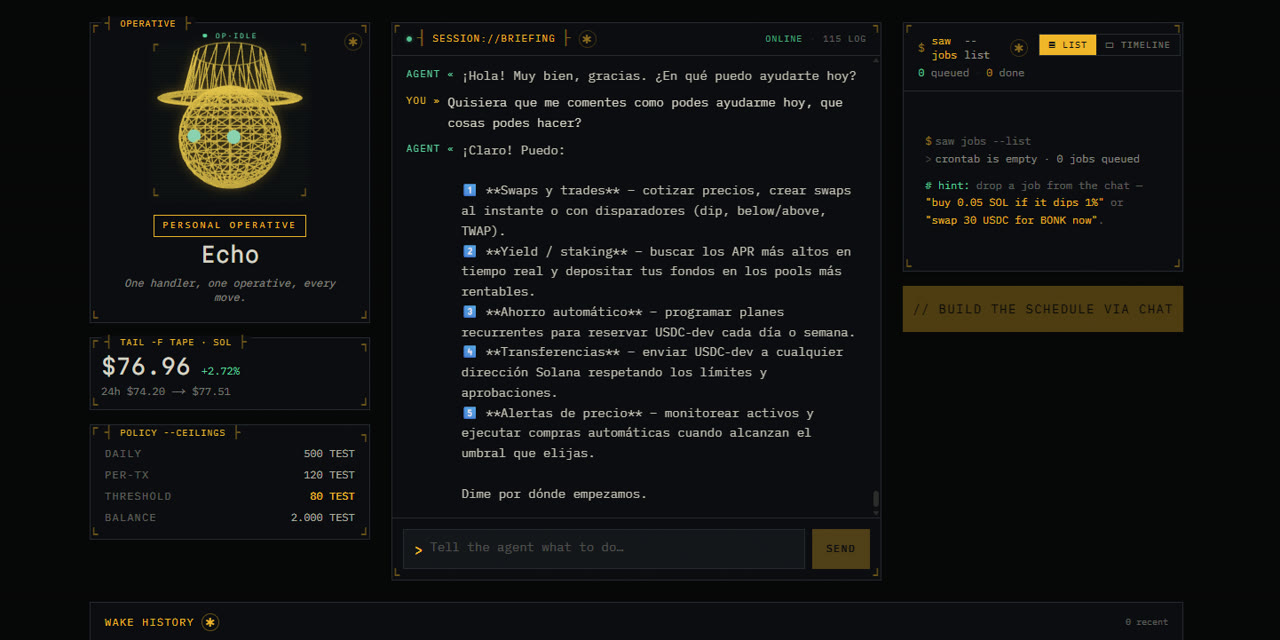Click the '0 queued' counter
Viewport: 1280px width, 640px height.
tap(943, 73)
